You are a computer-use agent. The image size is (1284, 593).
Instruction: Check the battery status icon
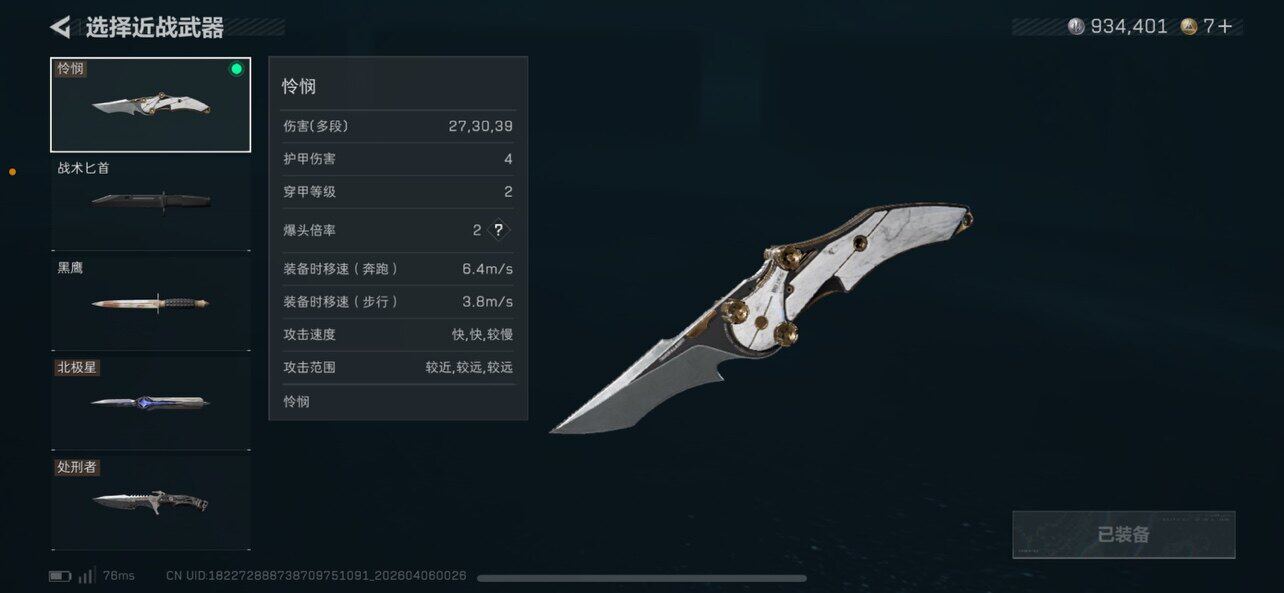pyautogui.click(x=60, y=576)
